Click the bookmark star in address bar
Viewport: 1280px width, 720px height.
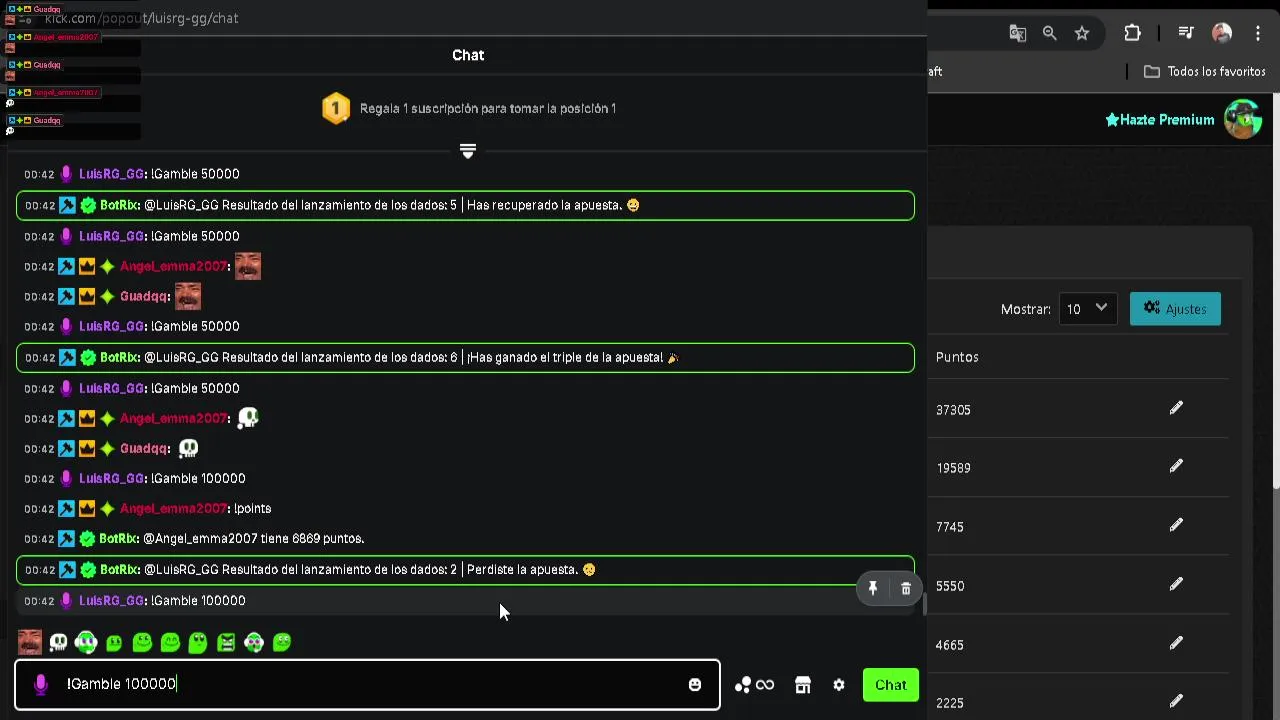point(1082,33)
